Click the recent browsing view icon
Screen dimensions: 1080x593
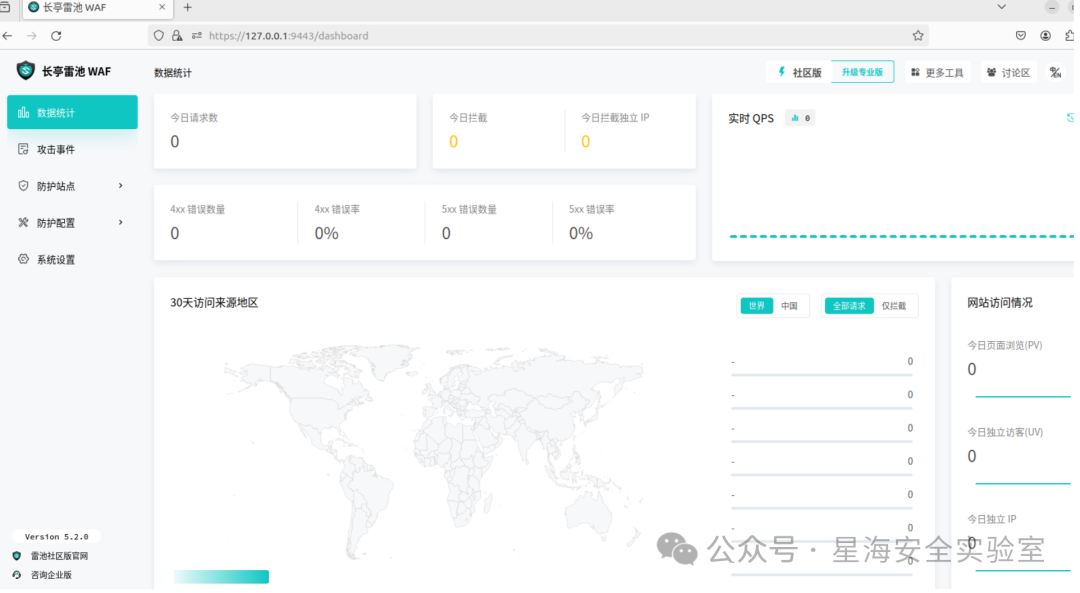tap(5, 7)
